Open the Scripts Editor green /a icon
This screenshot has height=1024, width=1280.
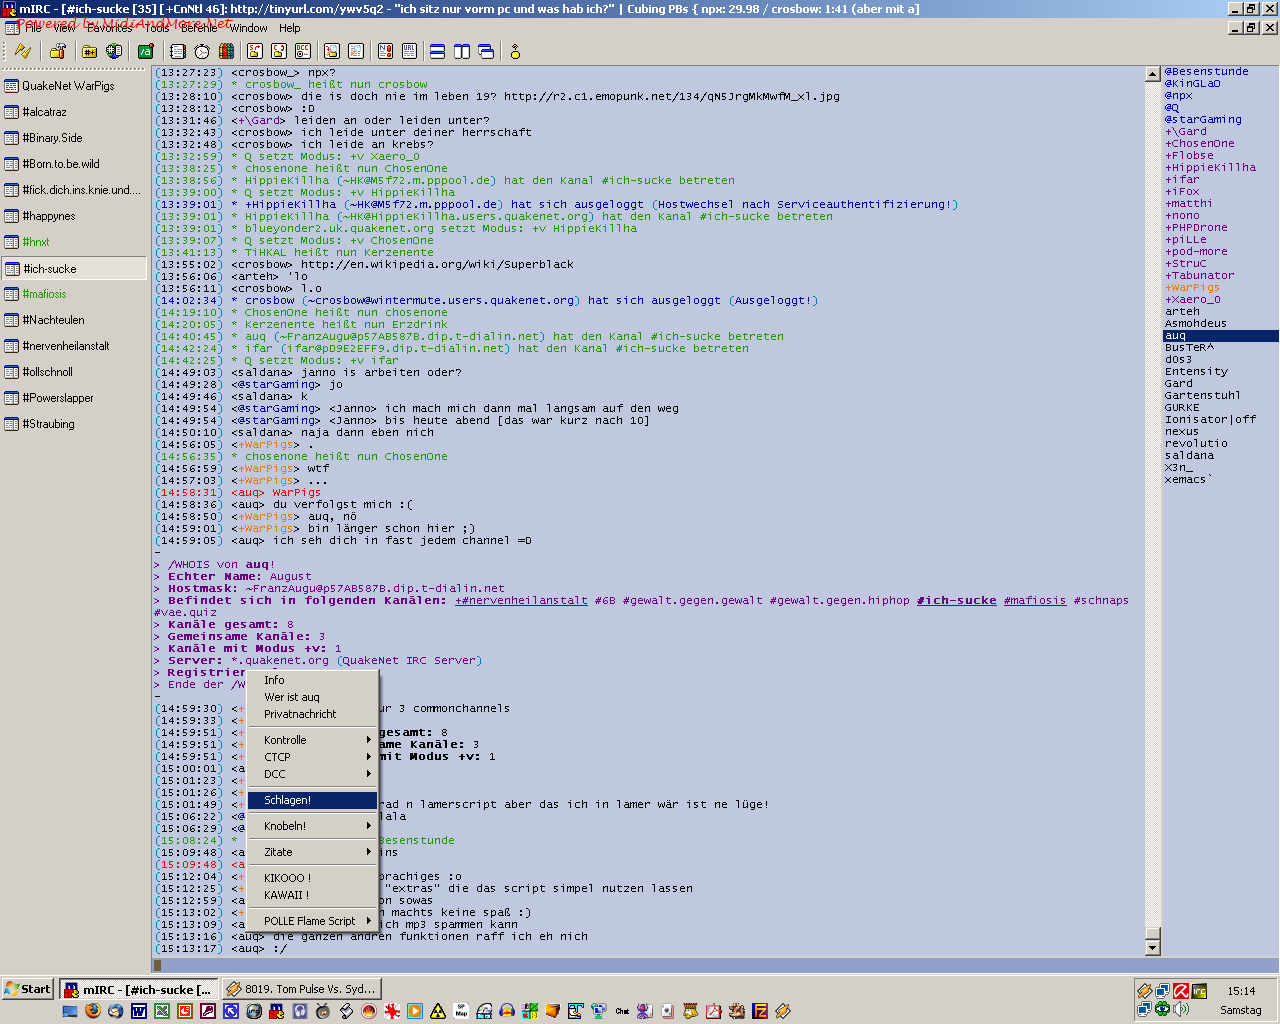(145, 52)
